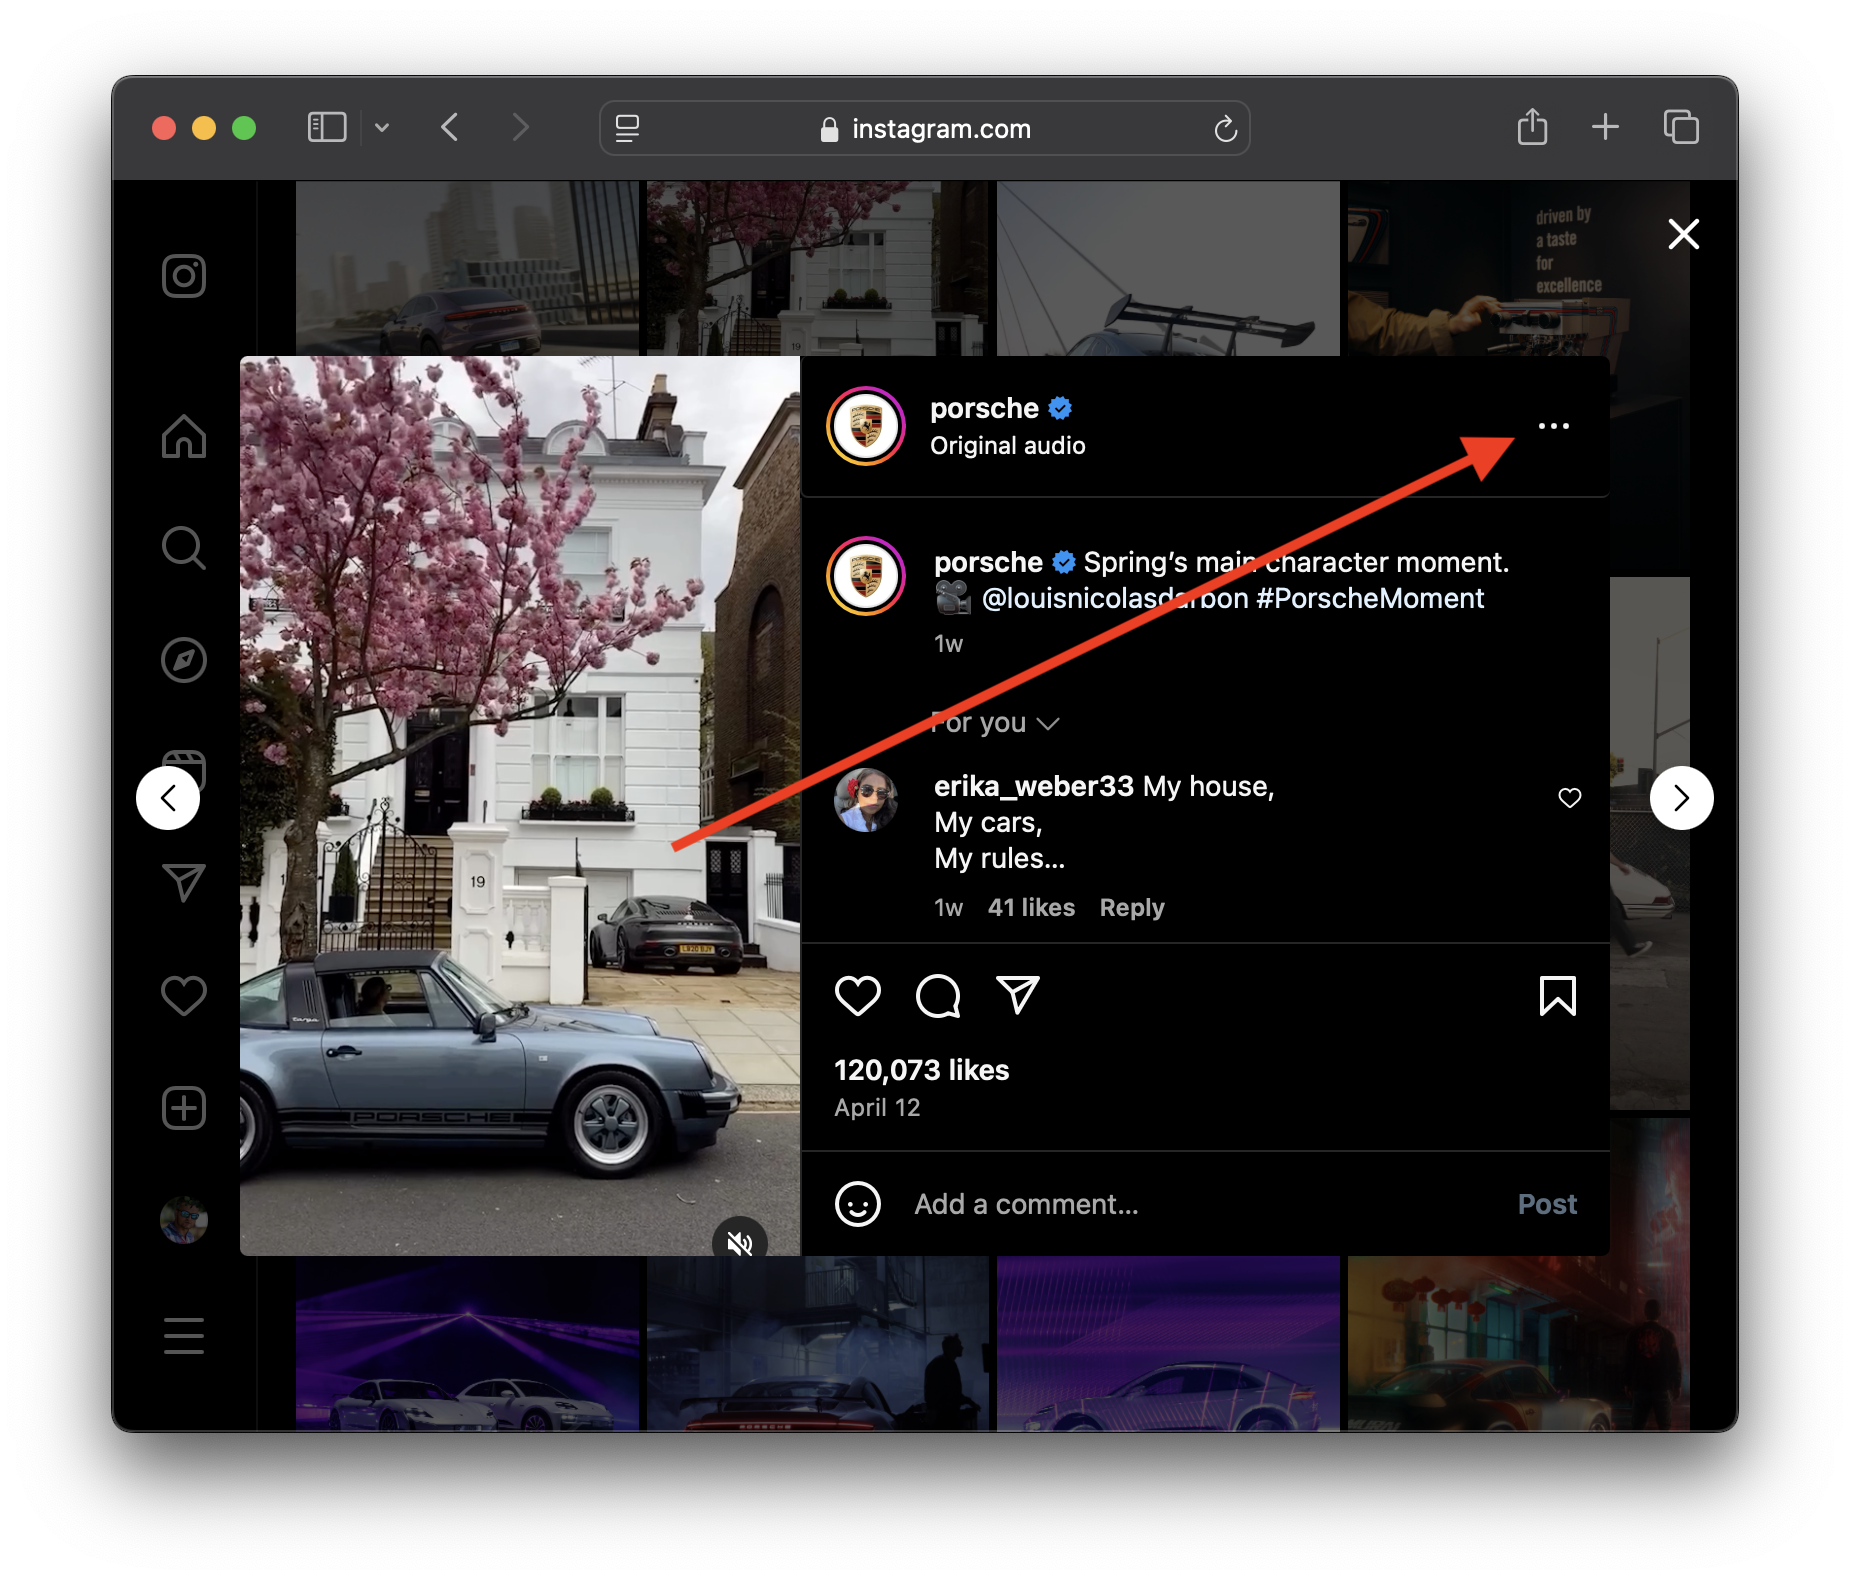1850x1580 pixels.
Task: Open the Original audio link
Action: pos(1008,446)
